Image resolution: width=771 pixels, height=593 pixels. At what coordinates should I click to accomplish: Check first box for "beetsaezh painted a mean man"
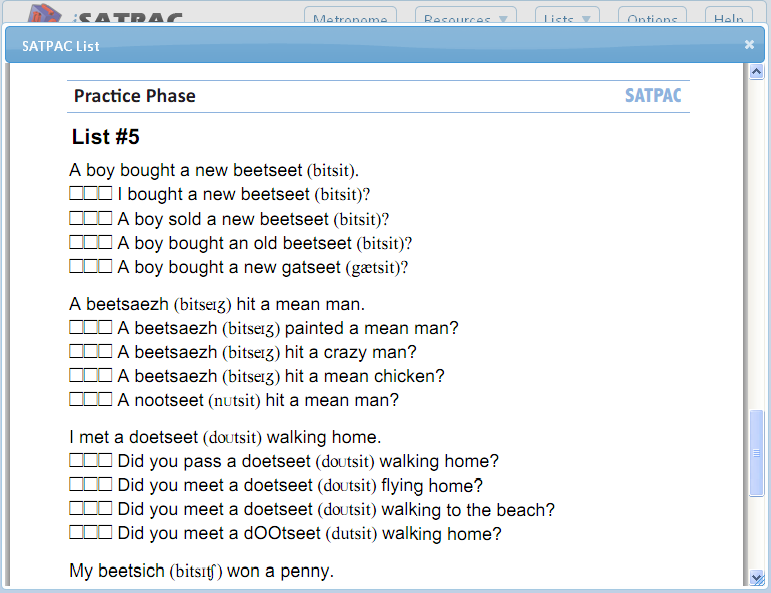click(76, 327)
